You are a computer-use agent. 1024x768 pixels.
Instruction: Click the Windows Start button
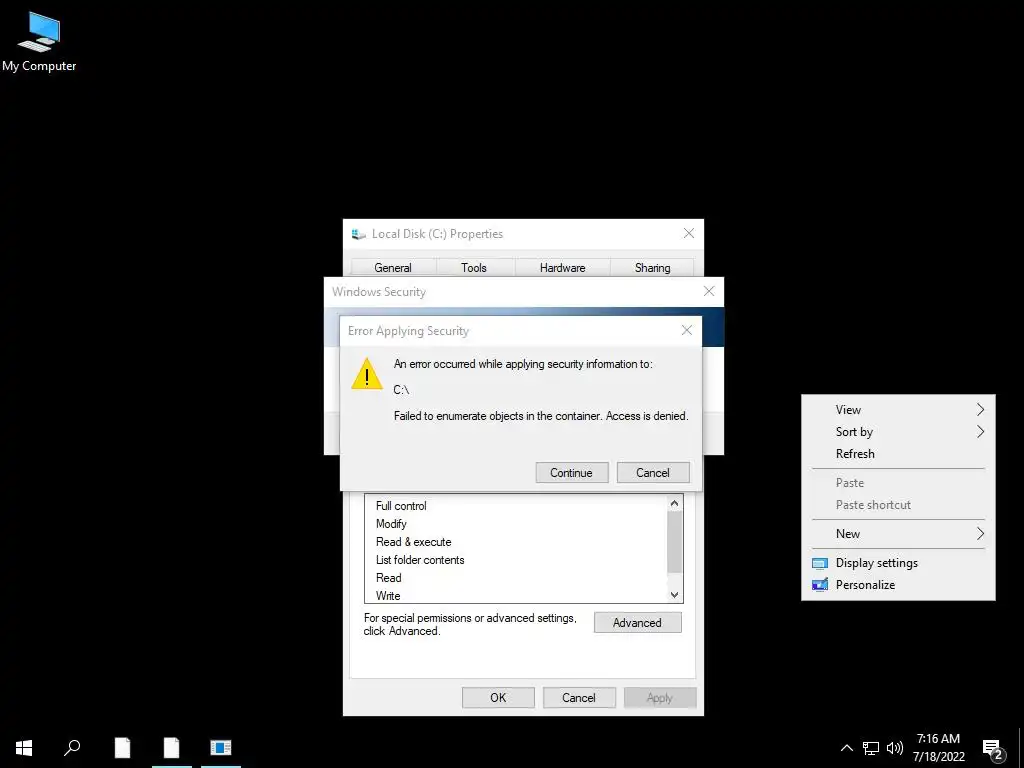[x=24, y=747]
